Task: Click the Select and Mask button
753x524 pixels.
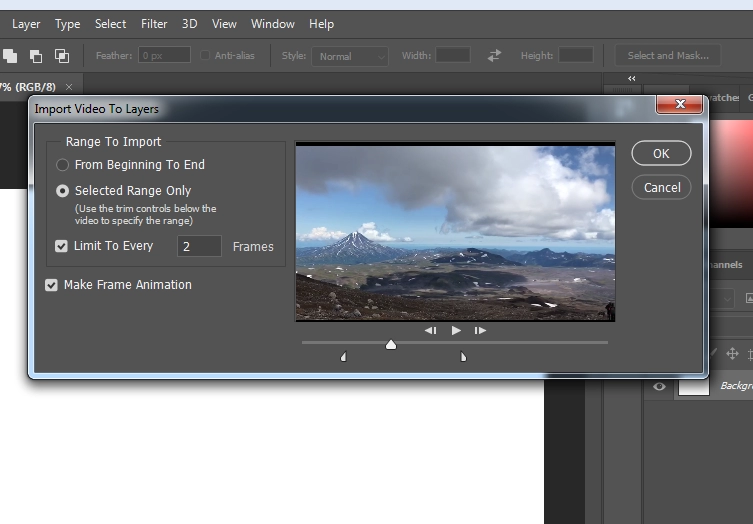Action: 668,56
